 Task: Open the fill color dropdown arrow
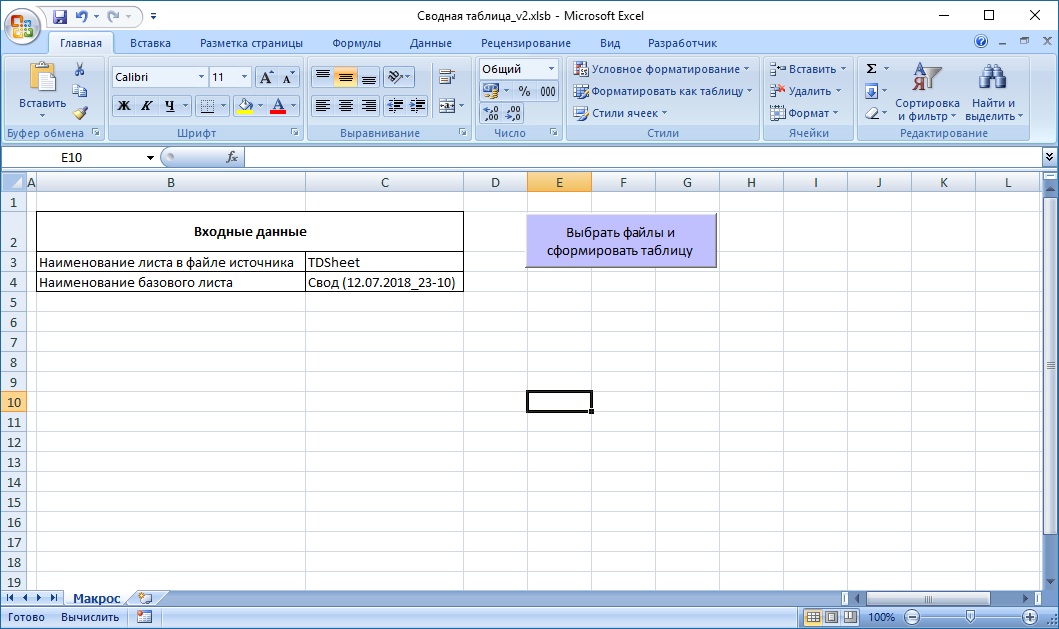point(261,105)
